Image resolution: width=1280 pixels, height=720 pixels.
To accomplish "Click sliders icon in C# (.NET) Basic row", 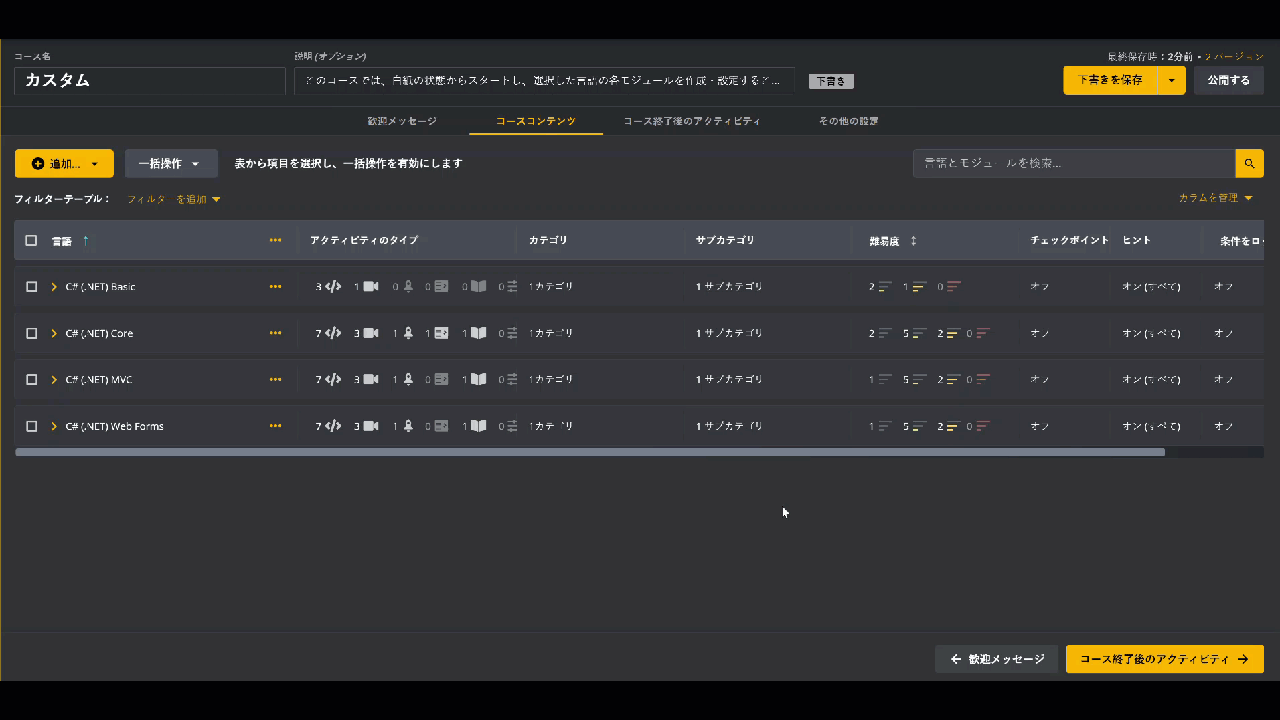I will 512,287.
